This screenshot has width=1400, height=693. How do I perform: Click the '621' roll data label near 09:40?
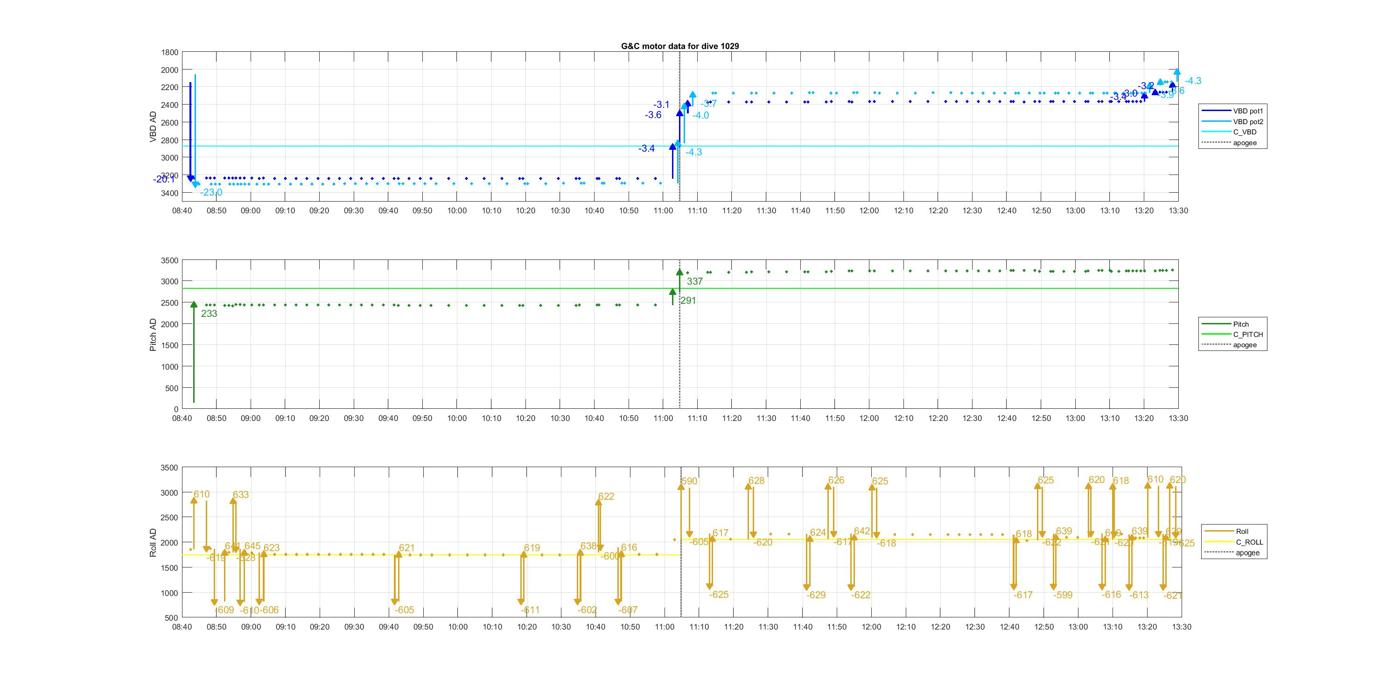[x=407, y=548]
